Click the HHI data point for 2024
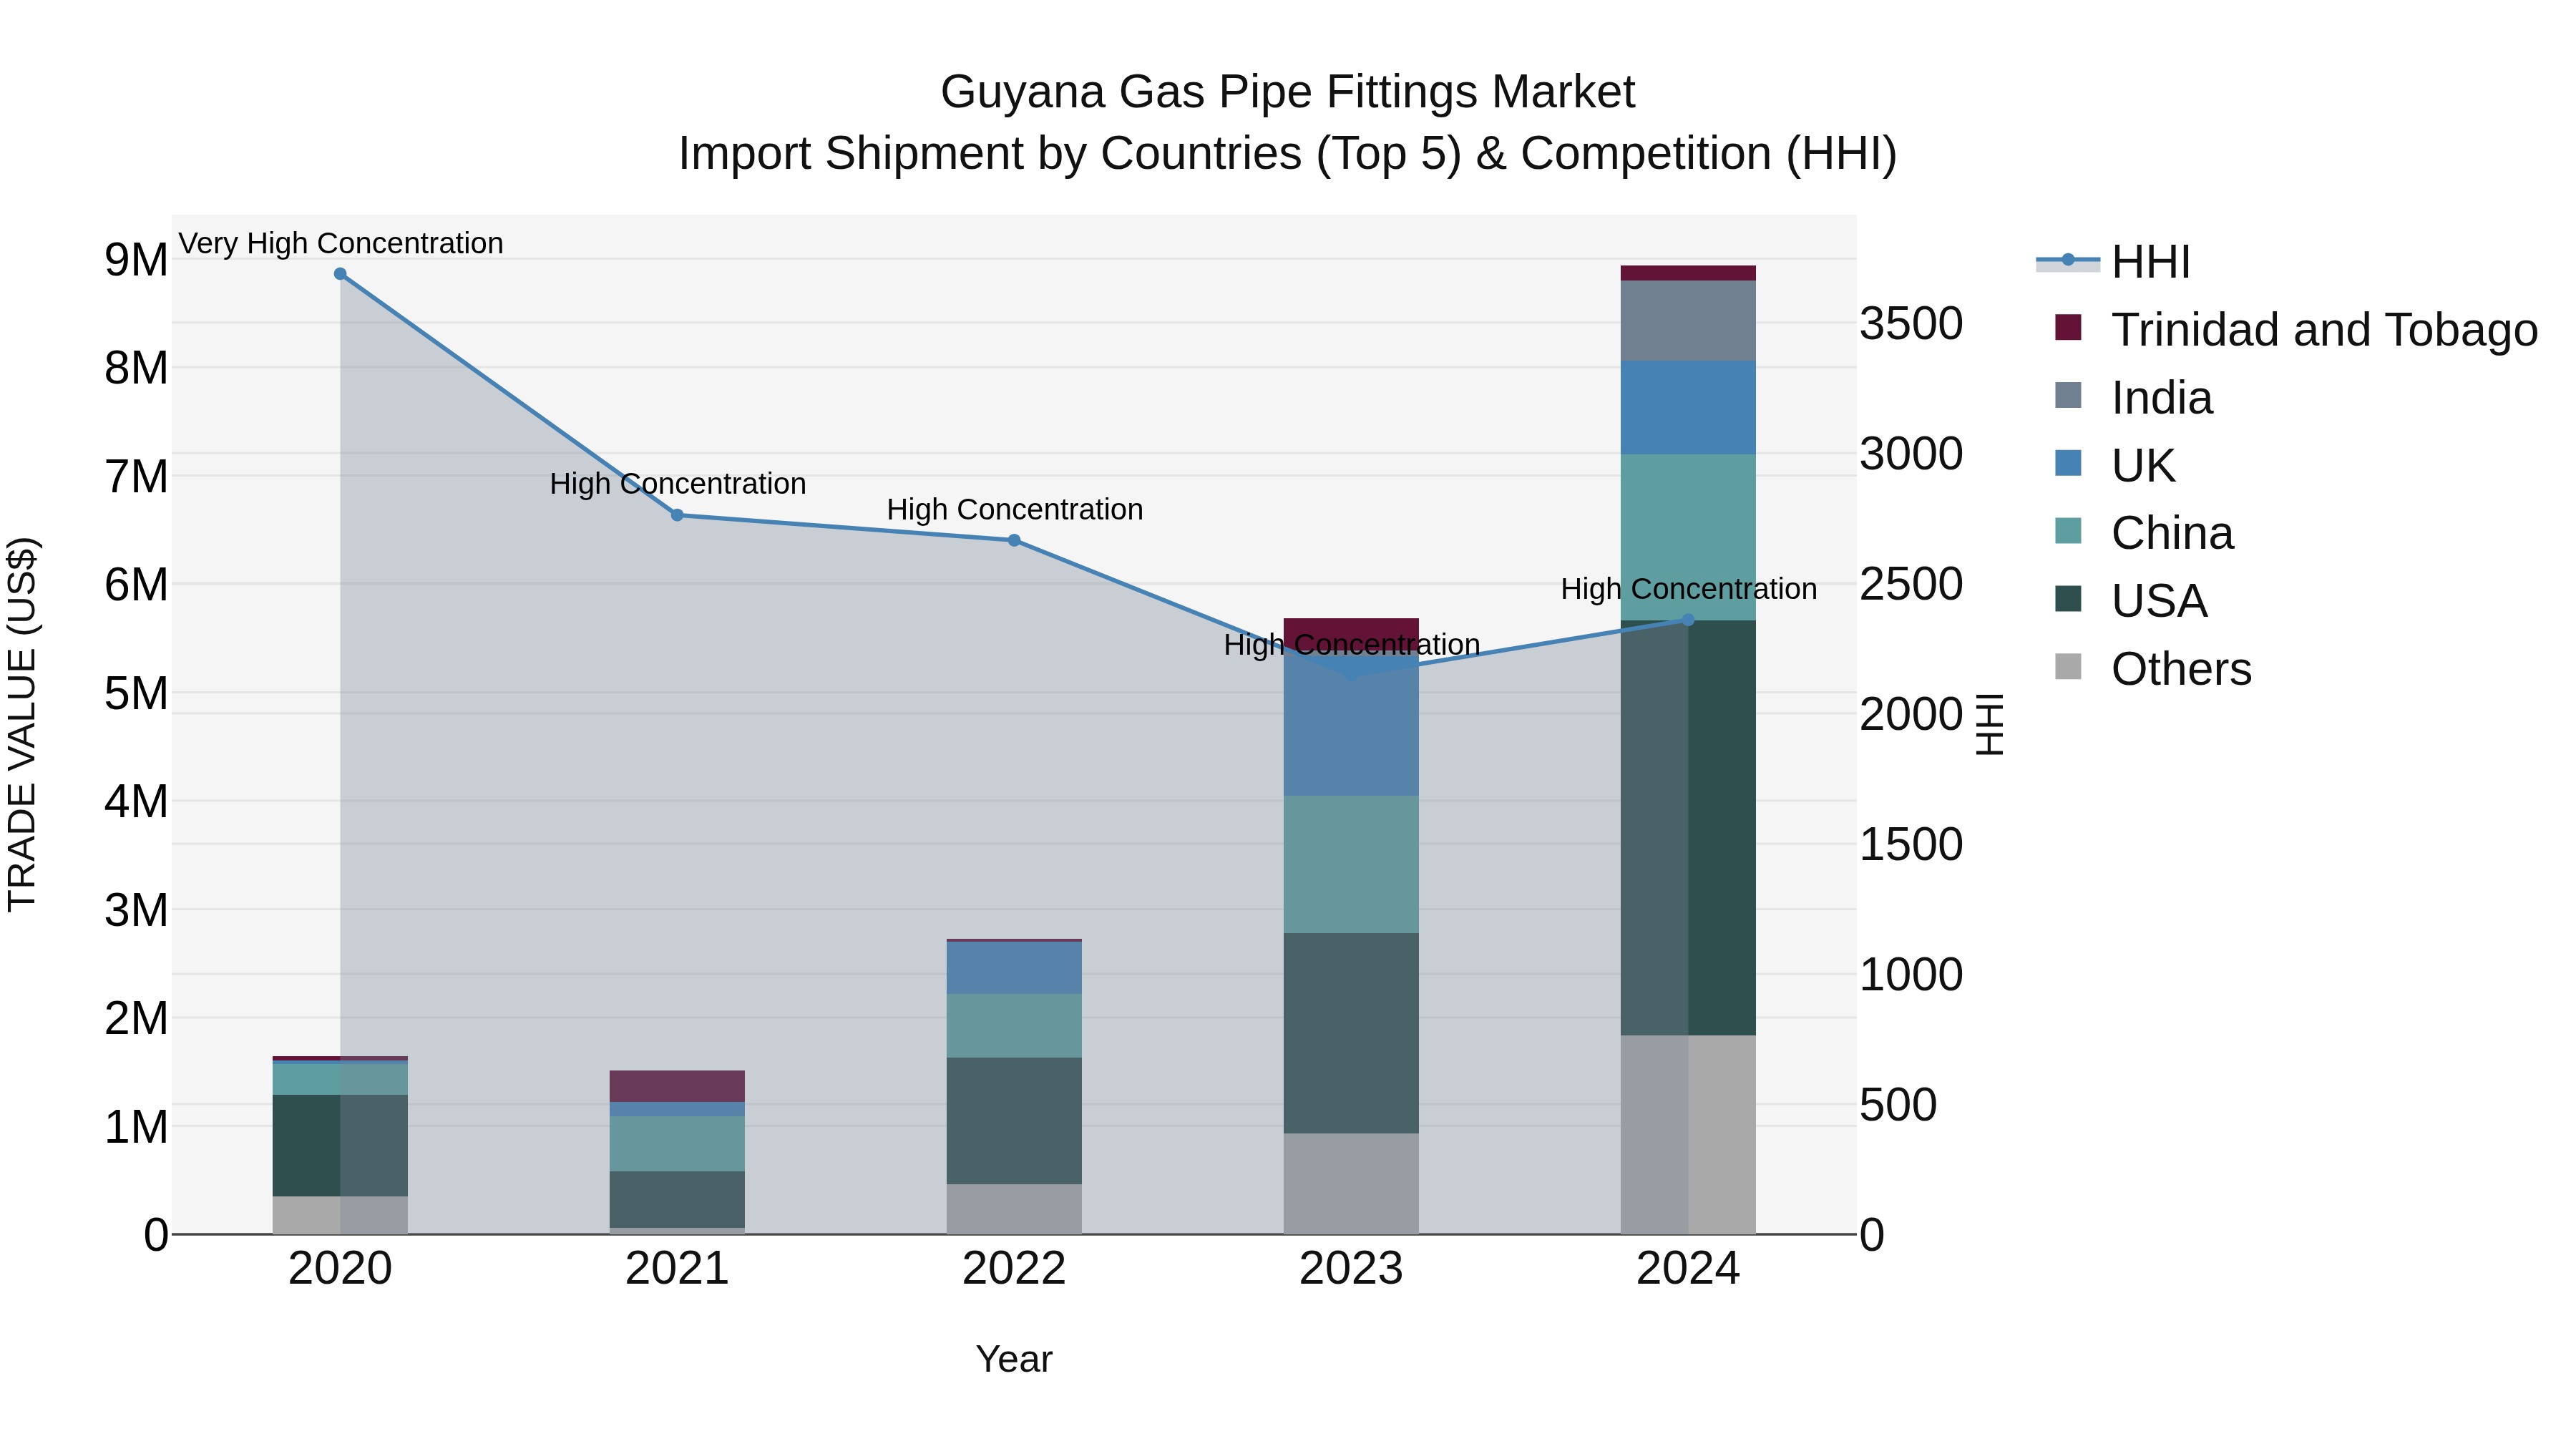2576x1449 pixels. point(1688,620)
